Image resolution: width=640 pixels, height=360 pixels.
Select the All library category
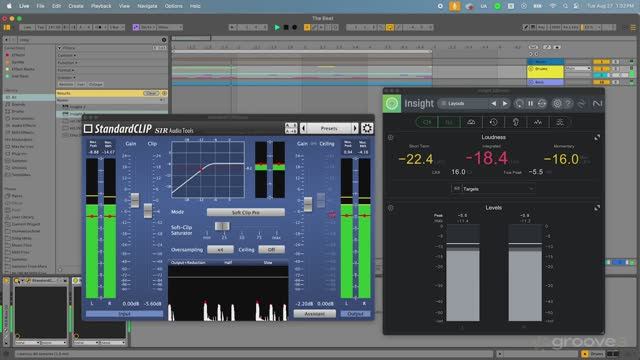(29, 97)
